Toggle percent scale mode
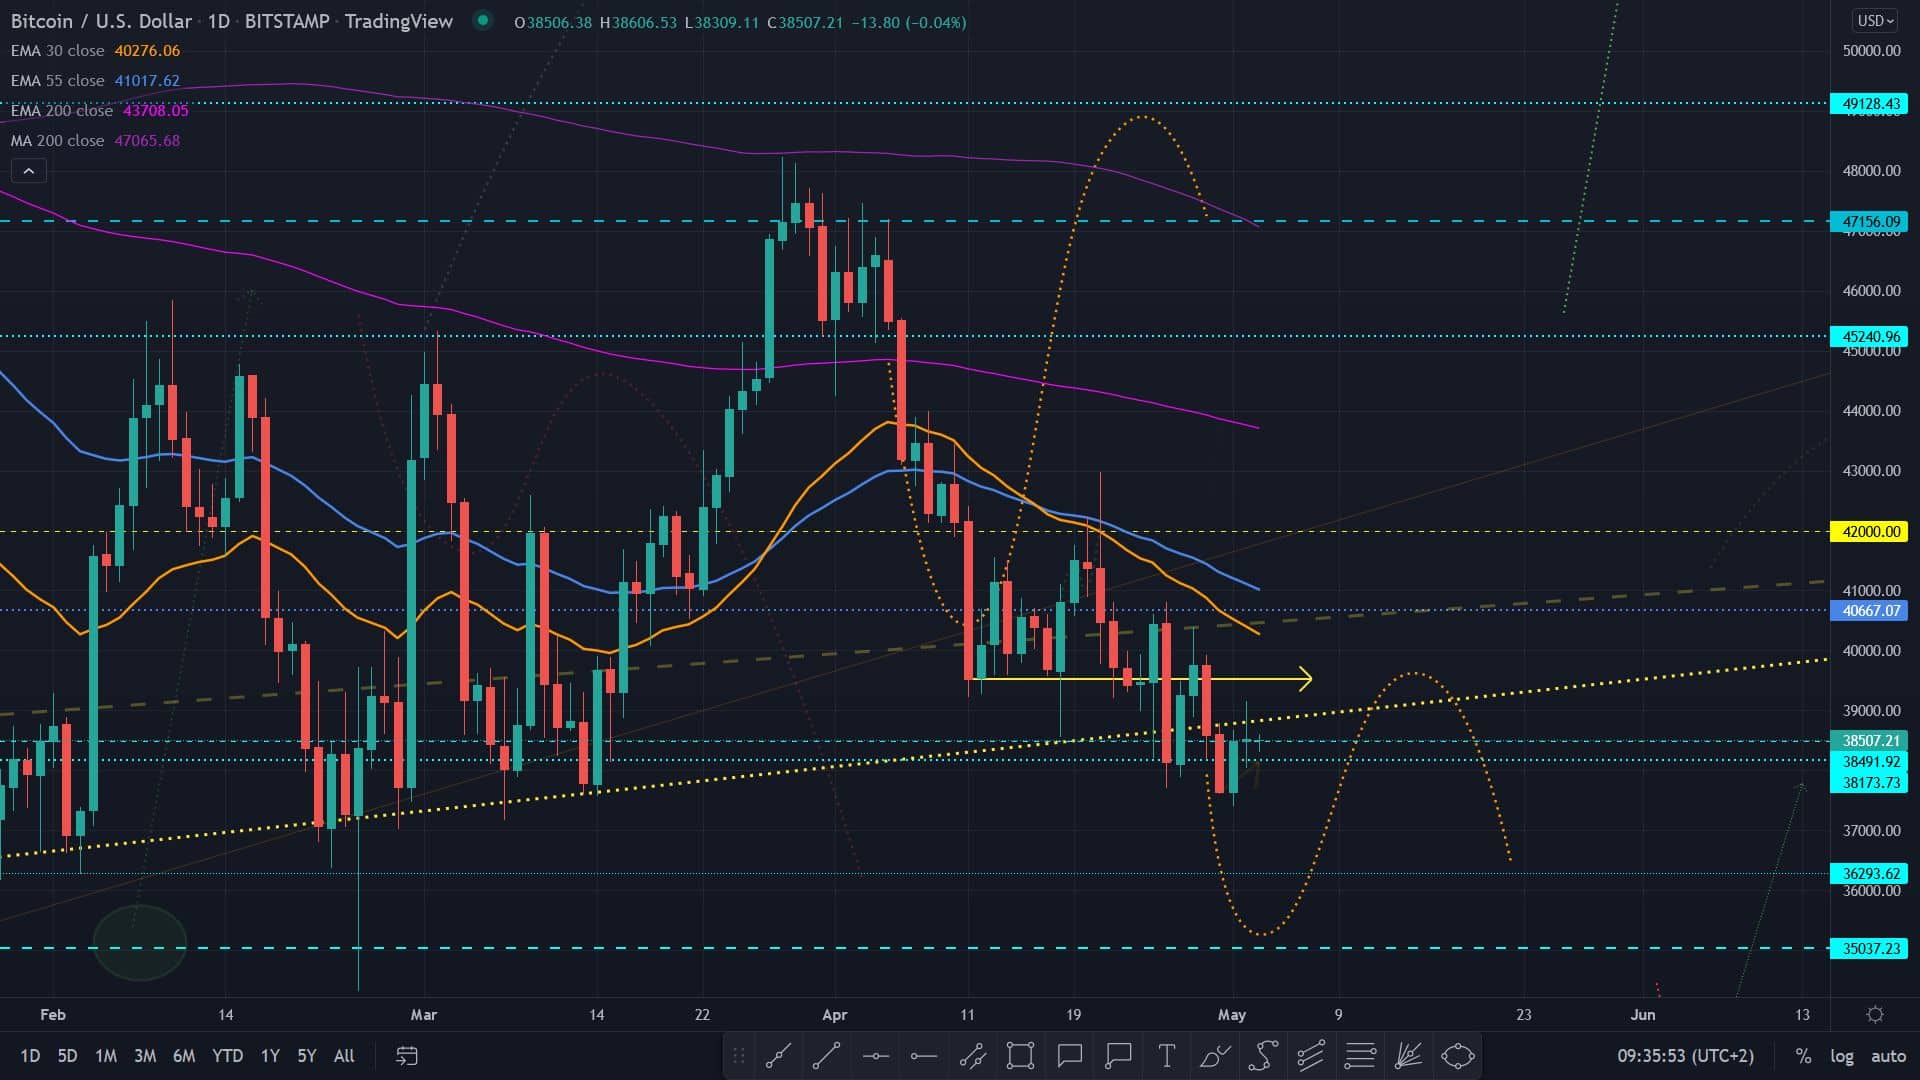 point(1803,1056)
